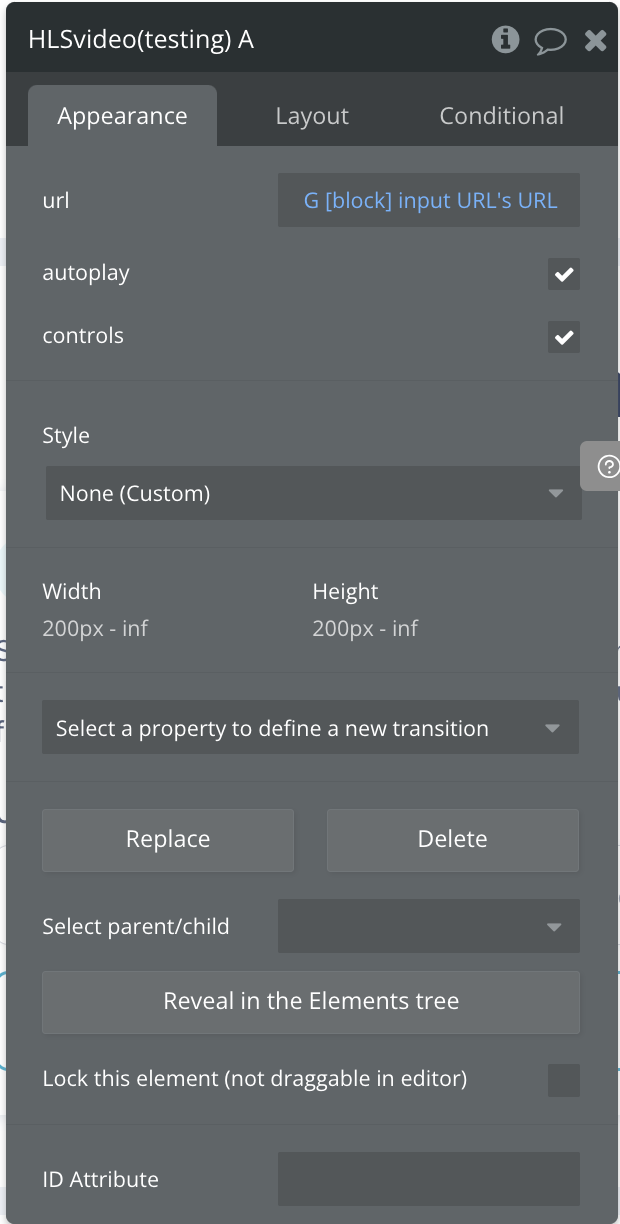Open the Style dropdown
The width and height of the screenshot is (620, 1224).
(313, 493)
